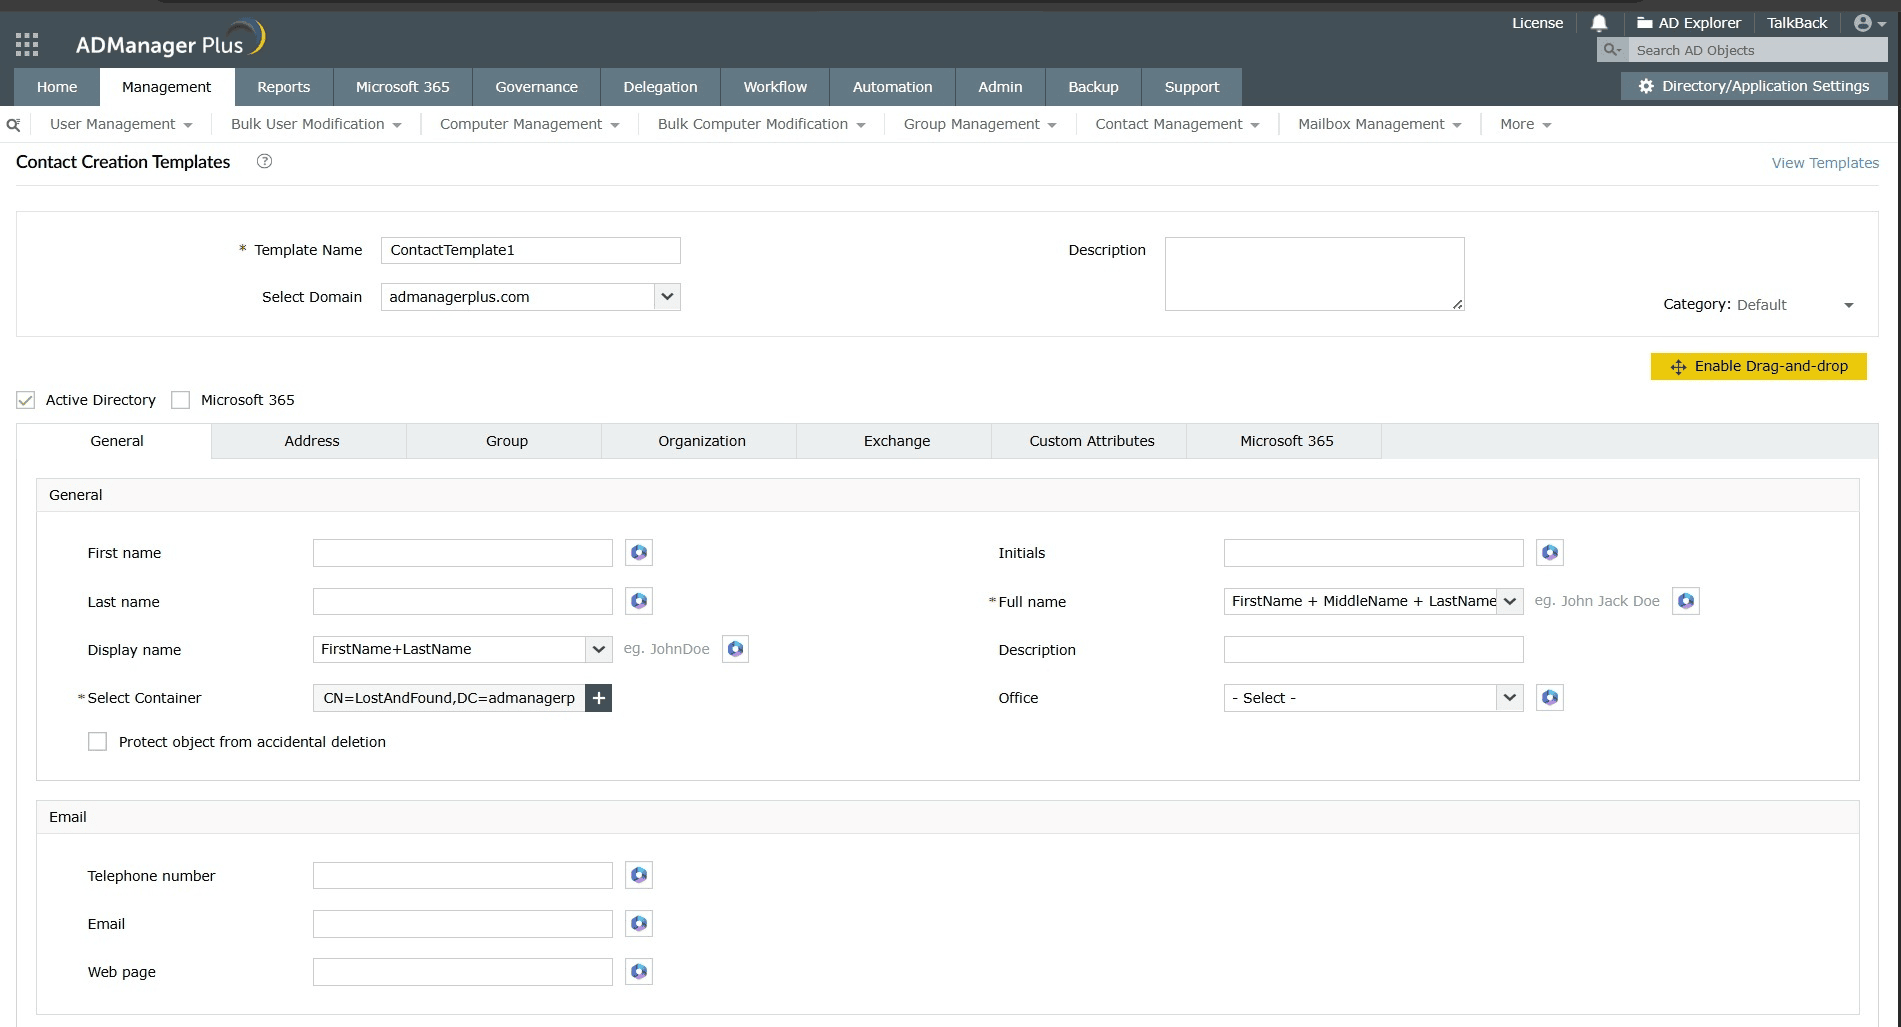Click the Enable Drag-and-drop button
The height and width of the screenshot is (1027, 1901).
point(1758,366)
